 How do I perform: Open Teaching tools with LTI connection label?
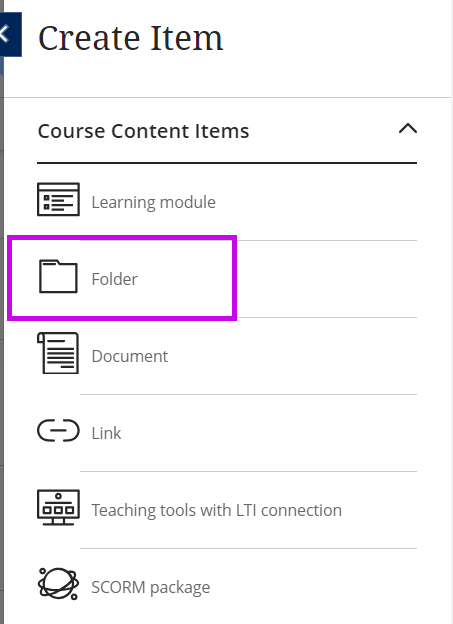(217, 510)
